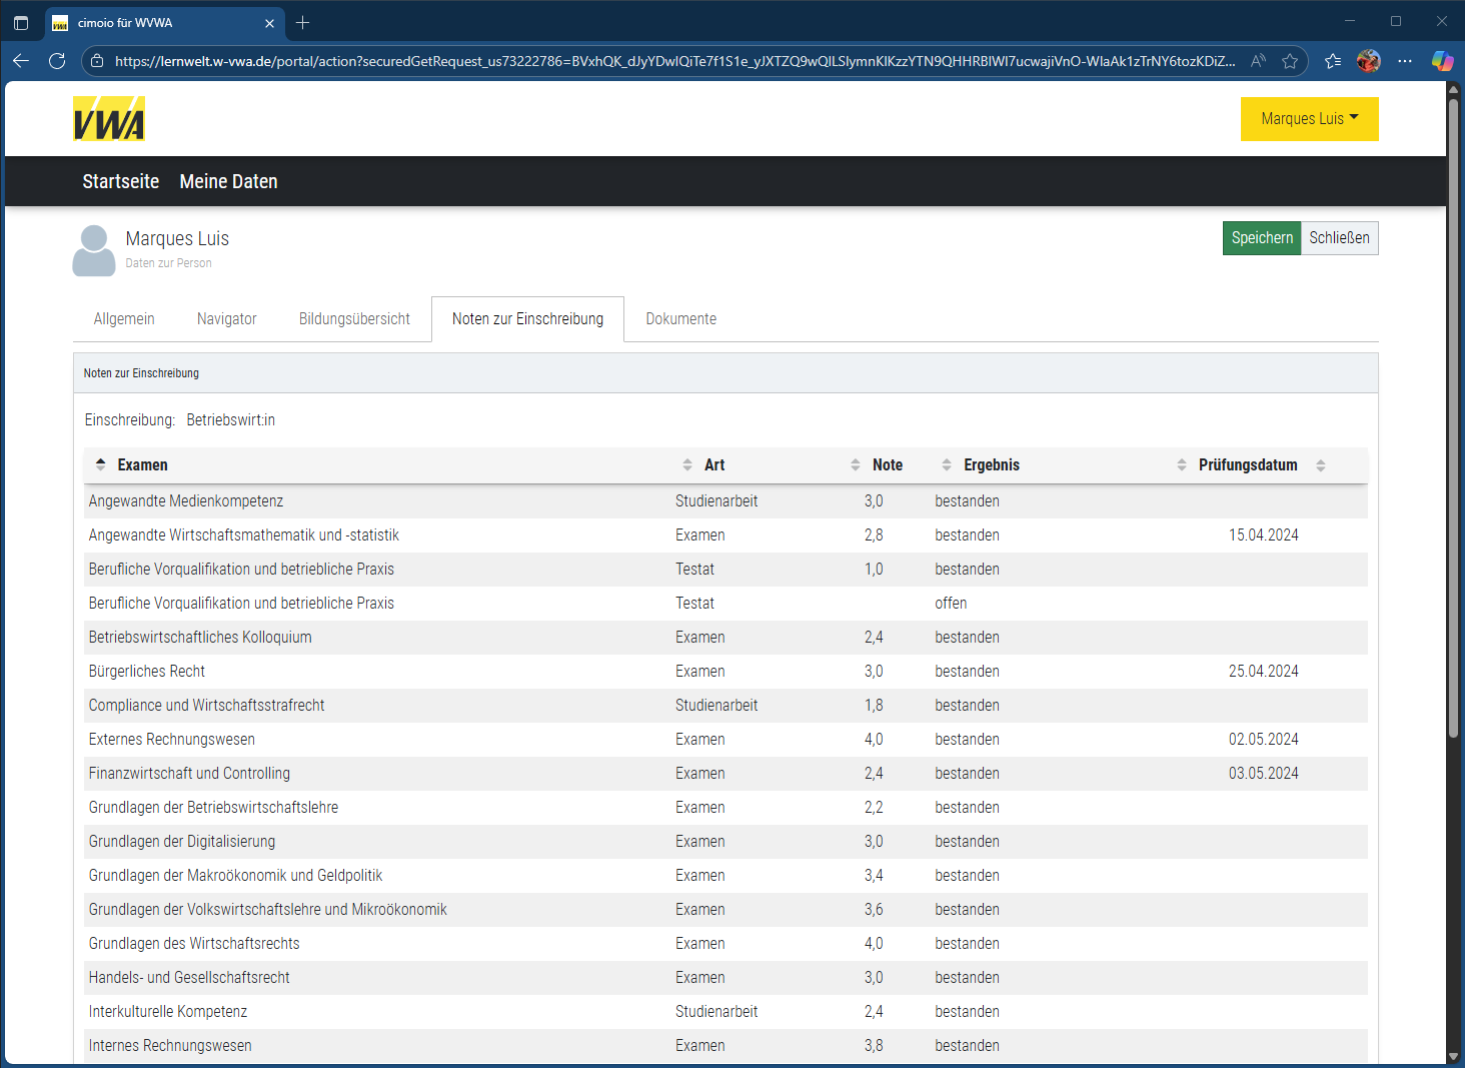Open a new browser tab
1465x1068 pixels.
[303, 22]
